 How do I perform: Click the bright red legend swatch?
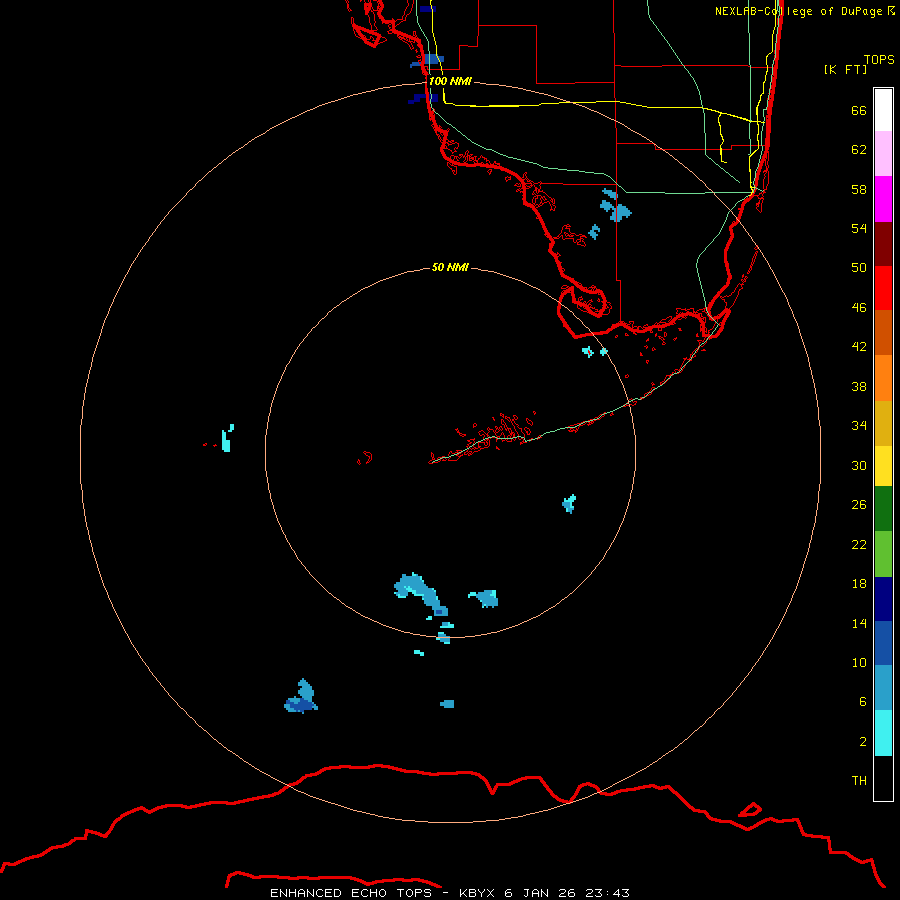[x=883, y=288]
